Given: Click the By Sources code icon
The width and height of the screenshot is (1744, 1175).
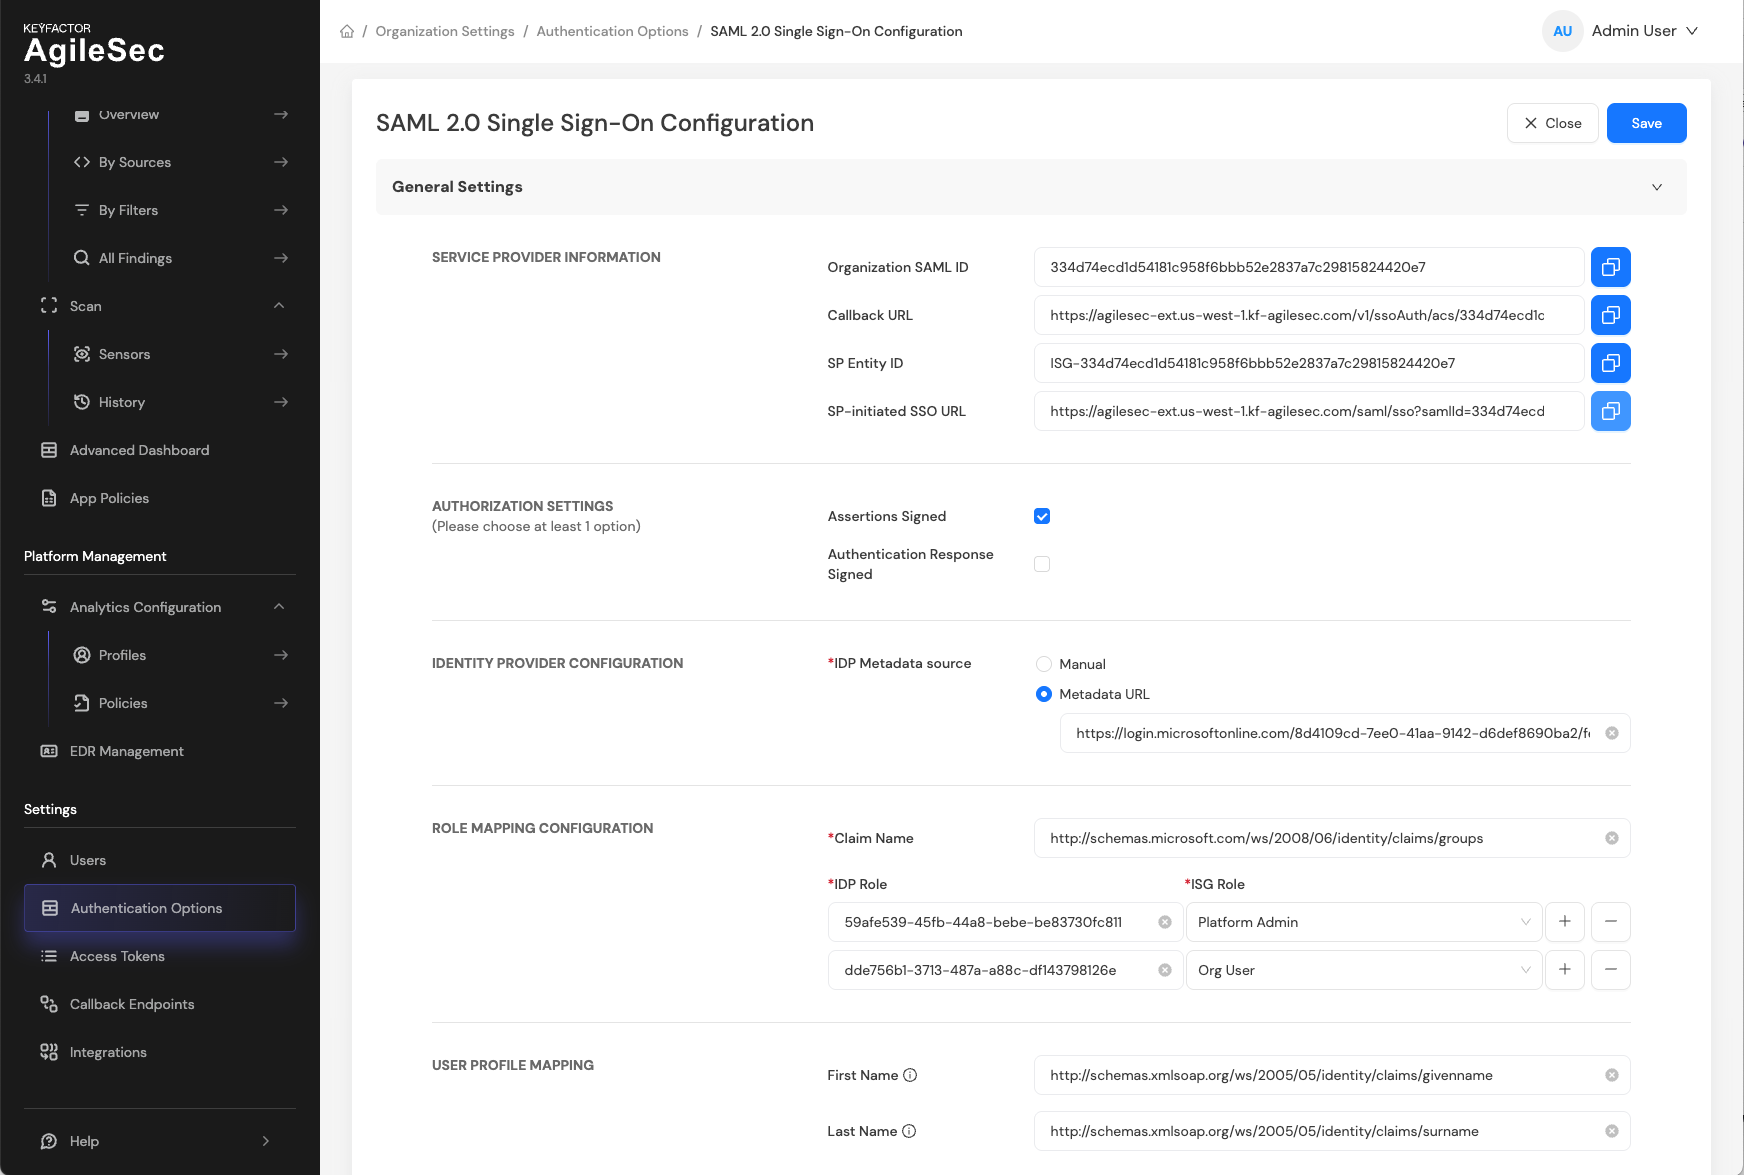Looking at the screenshot, I should pyautogui.click(x=82, y=162).
